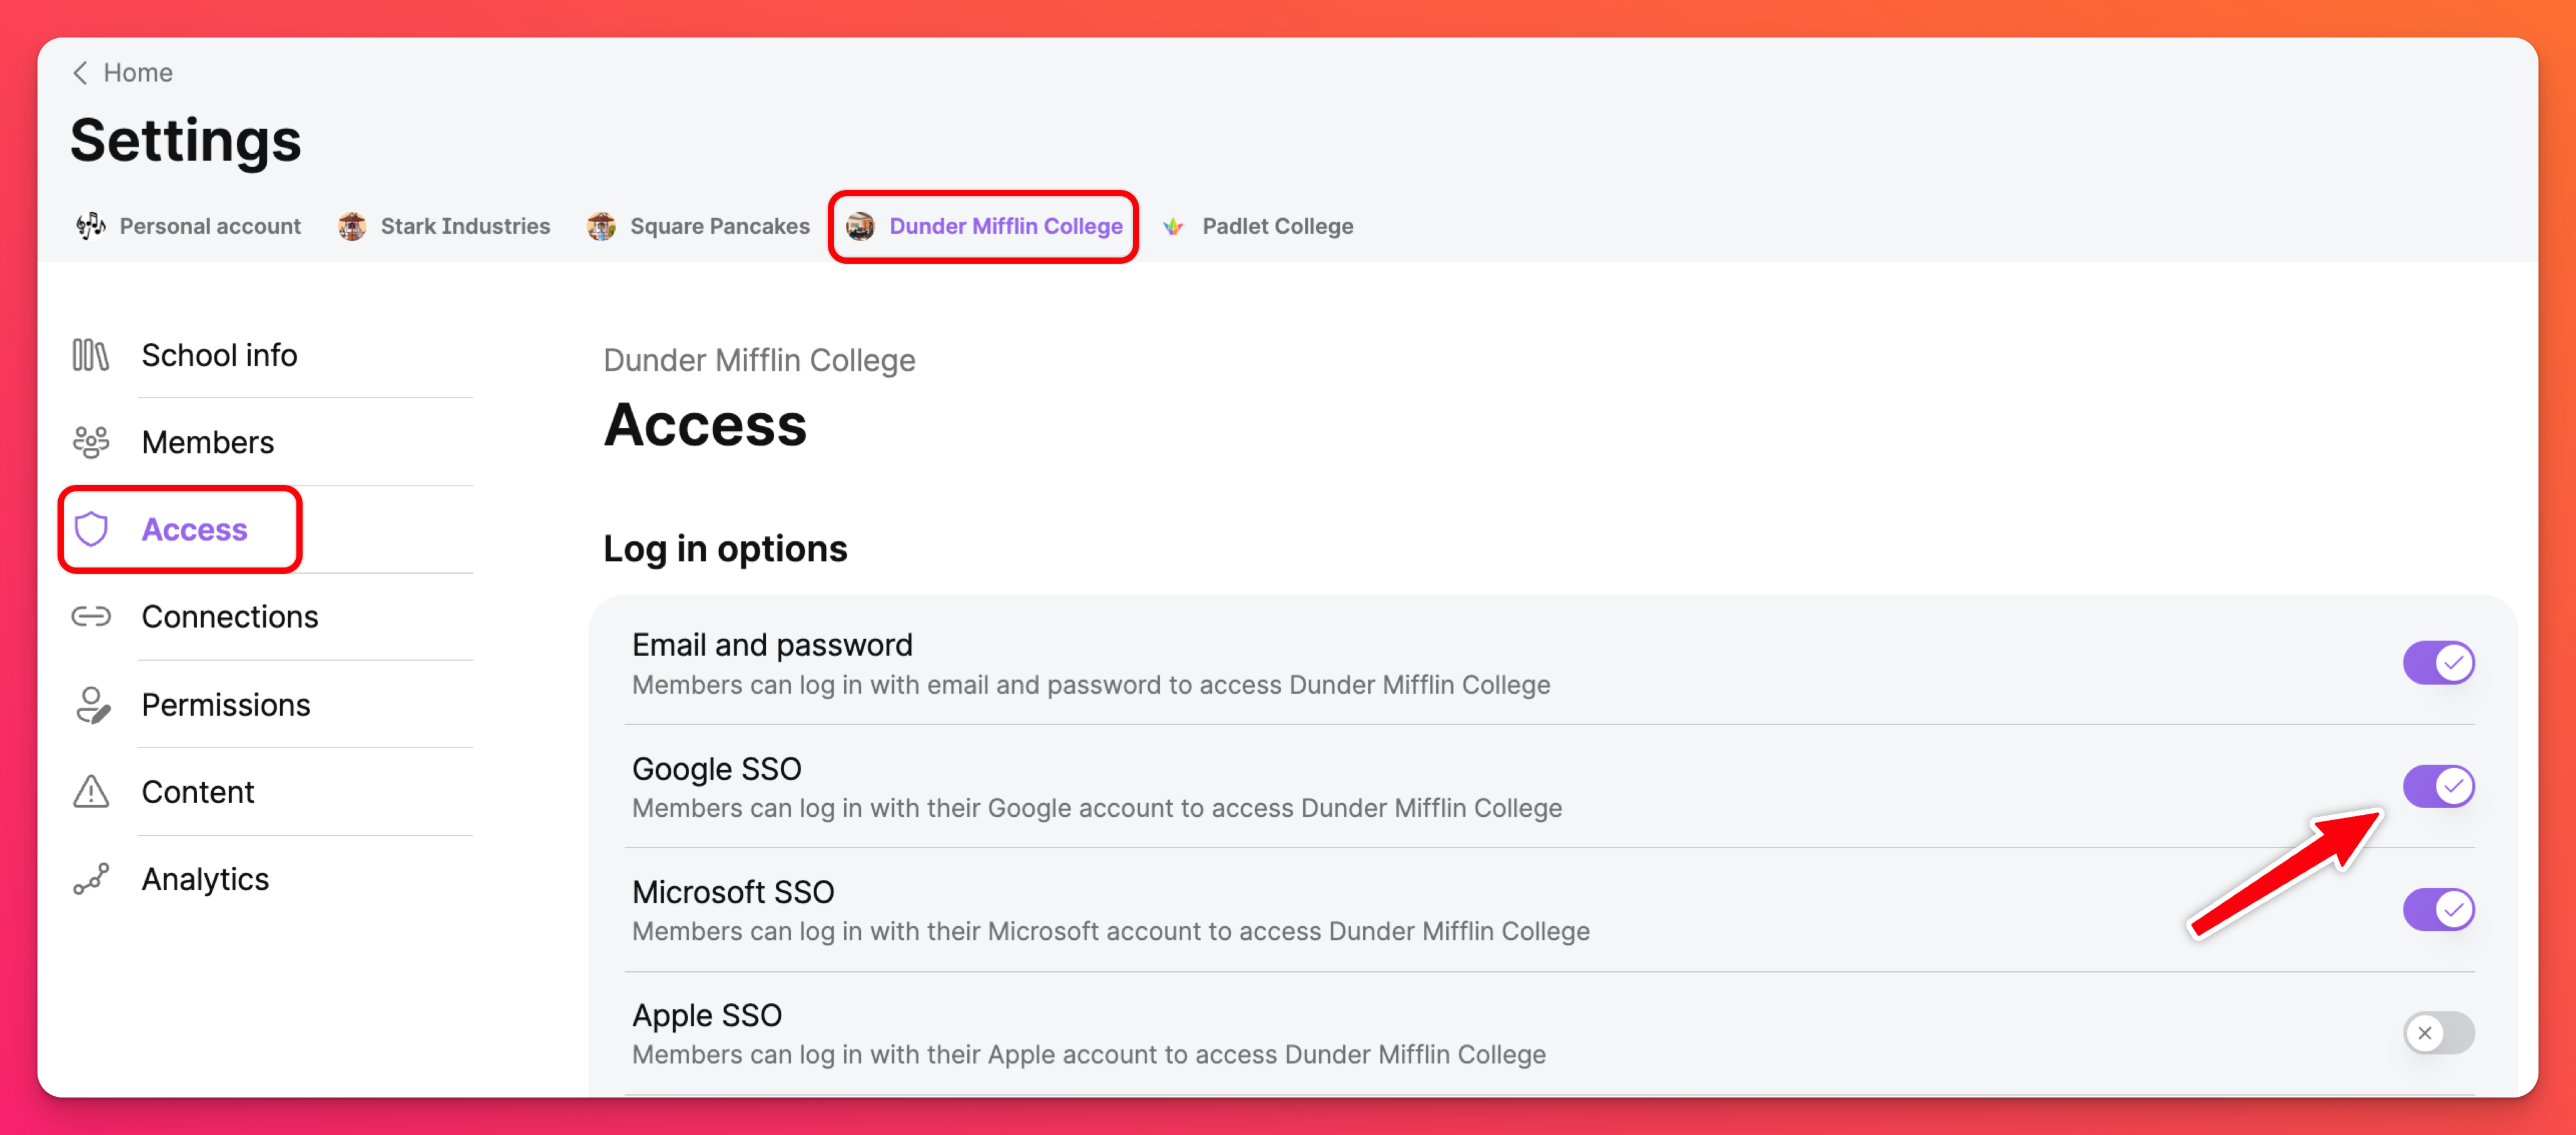
Task: Click the School info books icon
Action: click(90, 355)
